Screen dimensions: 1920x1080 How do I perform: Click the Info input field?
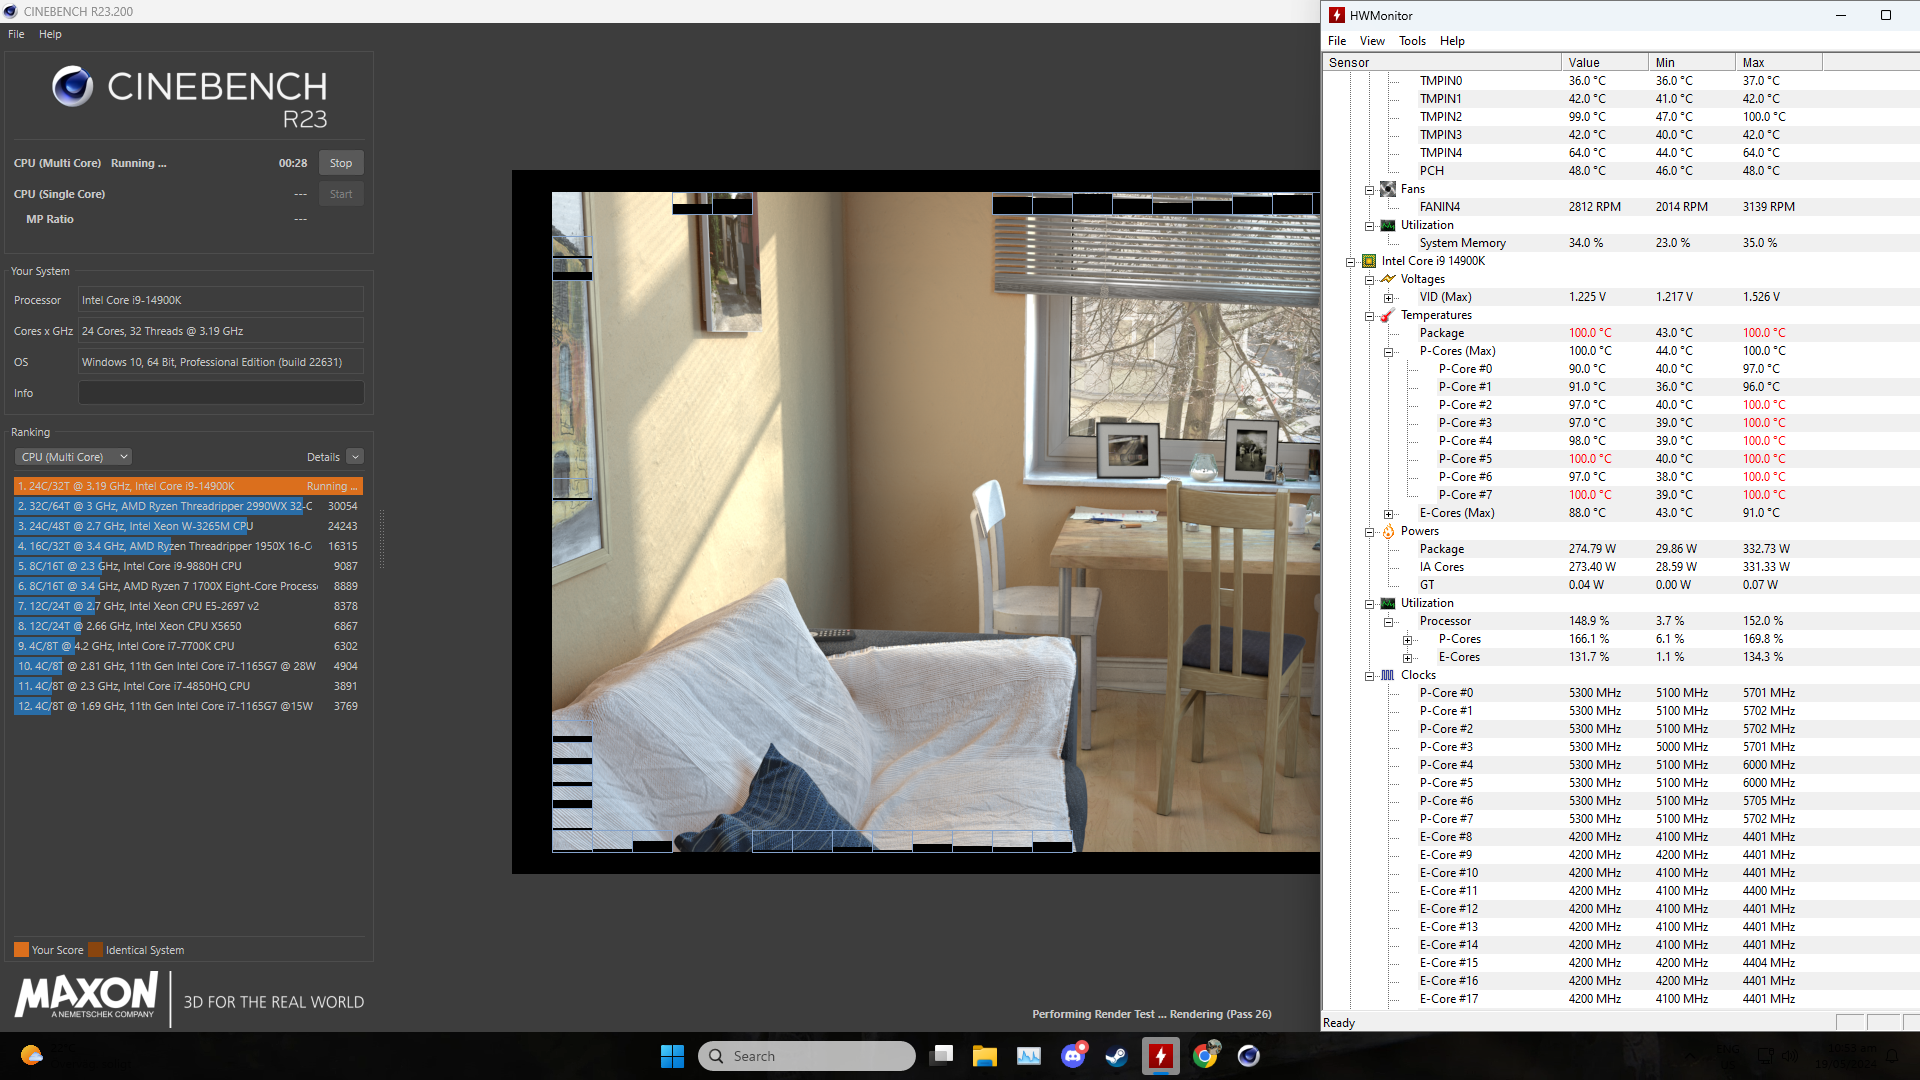[x=221, y=393]
